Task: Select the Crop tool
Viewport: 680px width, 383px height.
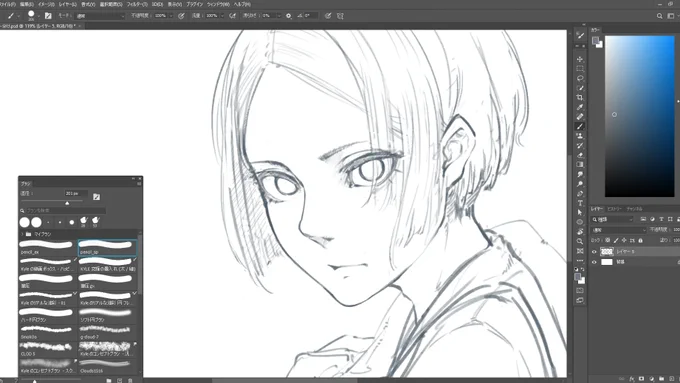Action: point(580,98)
